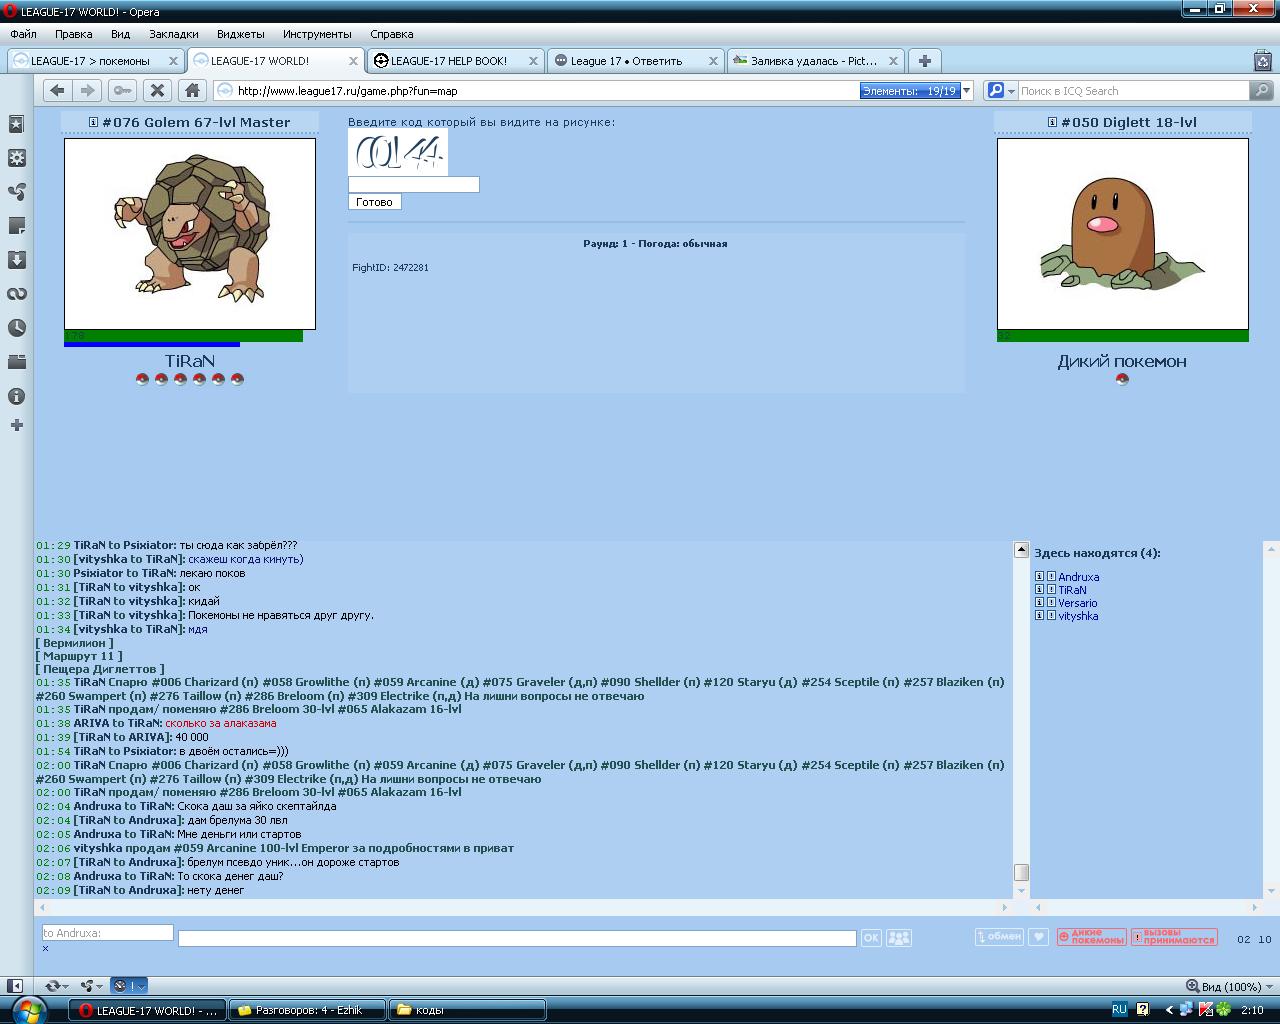Click the 'обмен' trade button
The height and width of the screenshot is (1024, 1280).
(999, 937)
